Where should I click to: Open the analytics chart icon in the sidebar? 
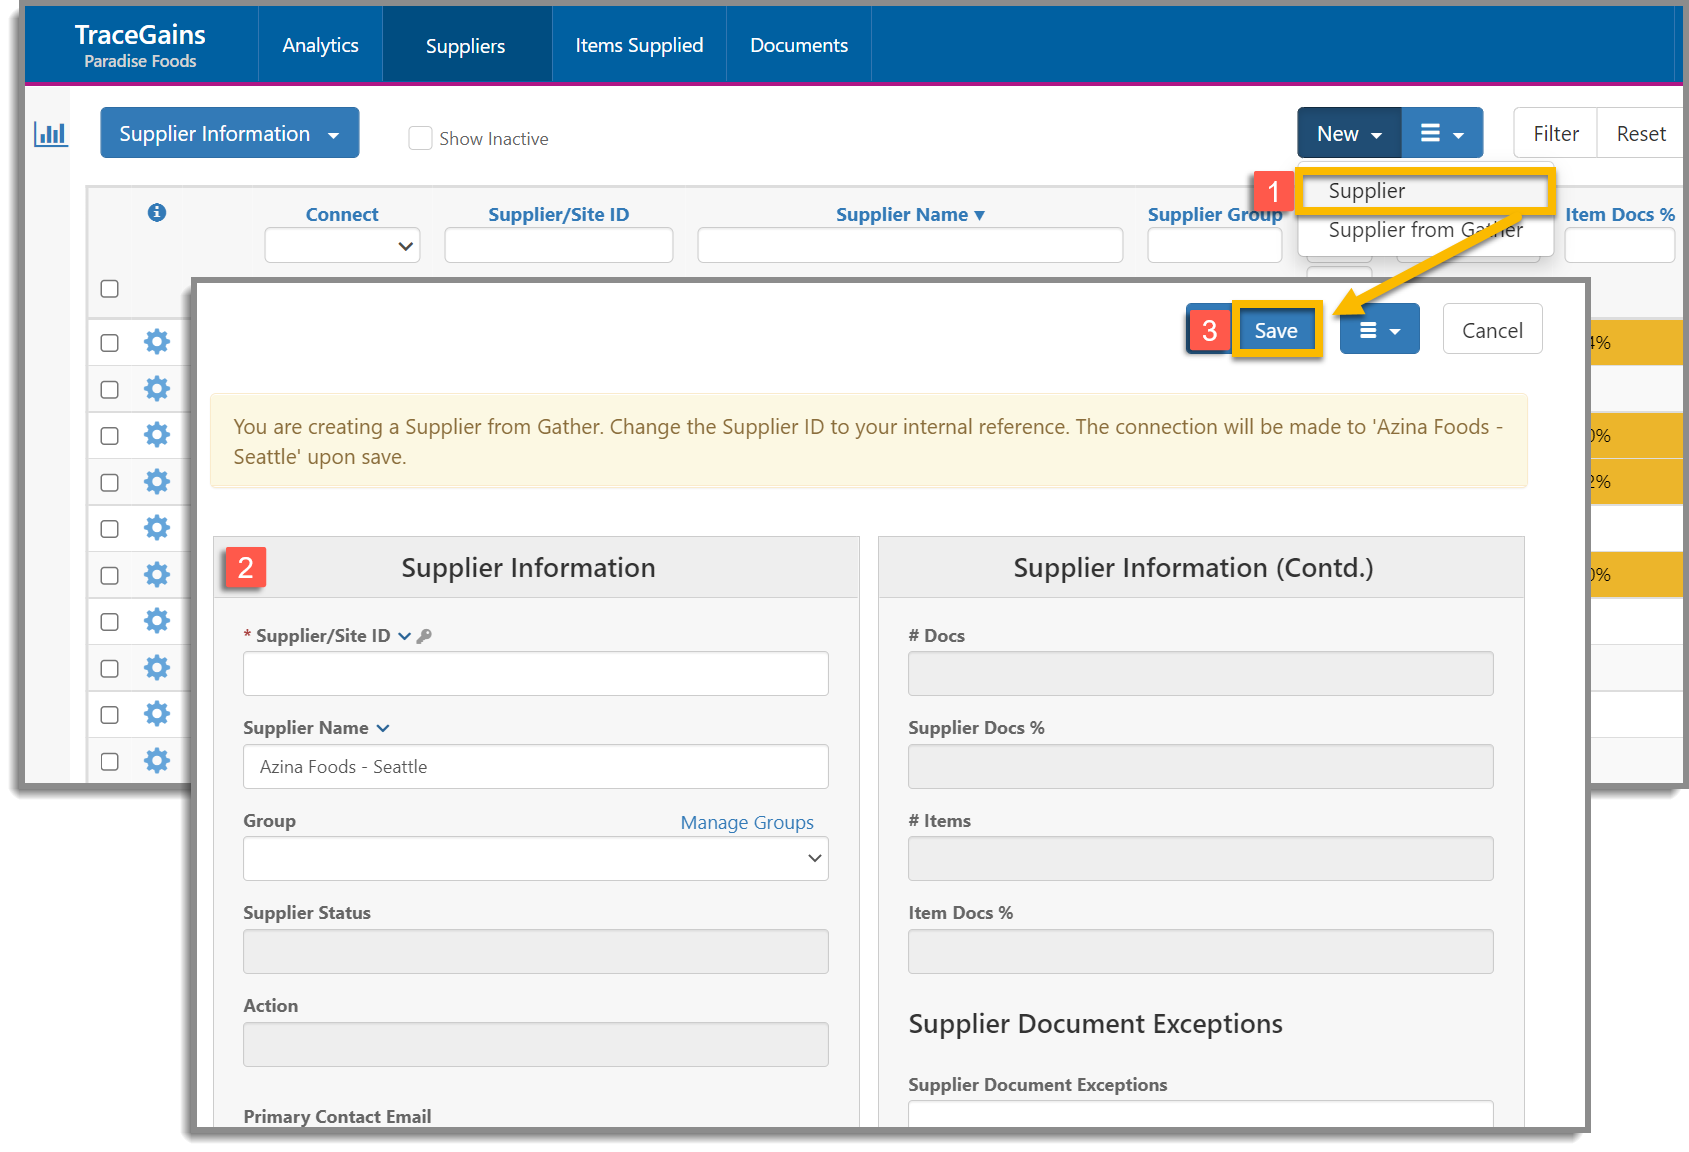click(50, 133)
